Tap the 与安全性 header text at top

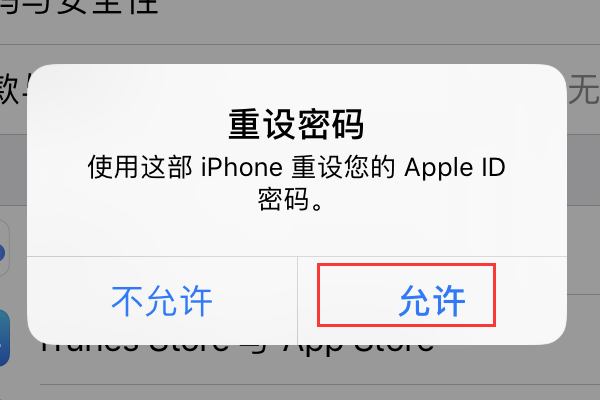79,7
